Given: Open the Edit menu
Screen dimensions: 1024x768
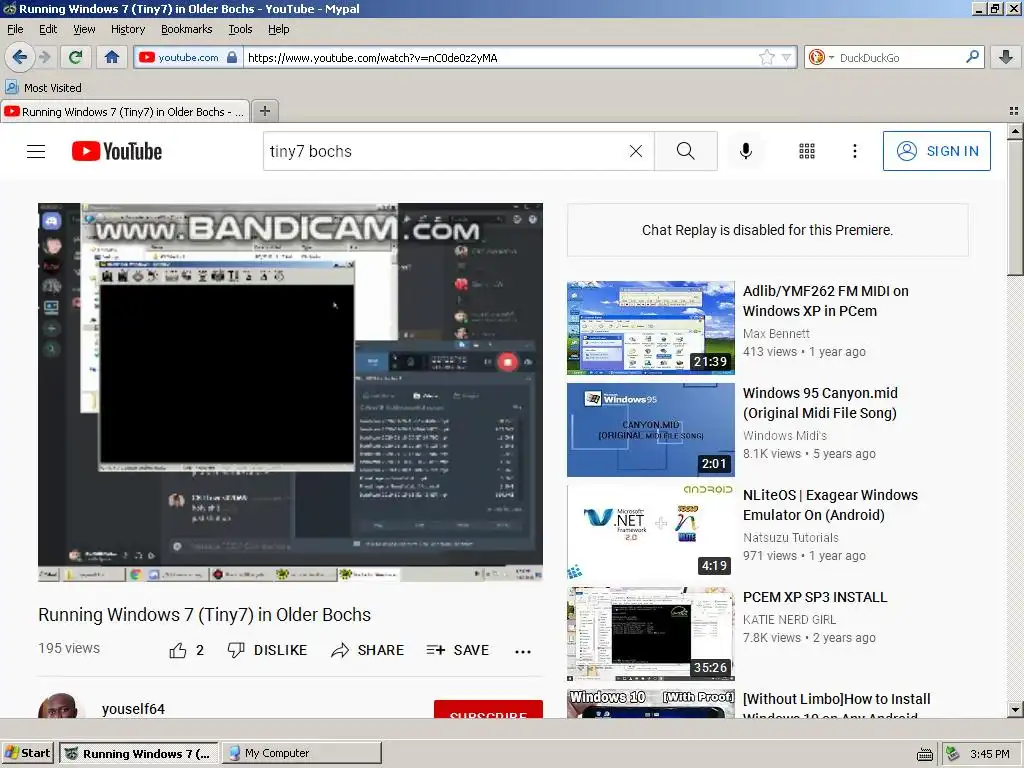Looking at the screenshot, I should [x=48, y=29].
